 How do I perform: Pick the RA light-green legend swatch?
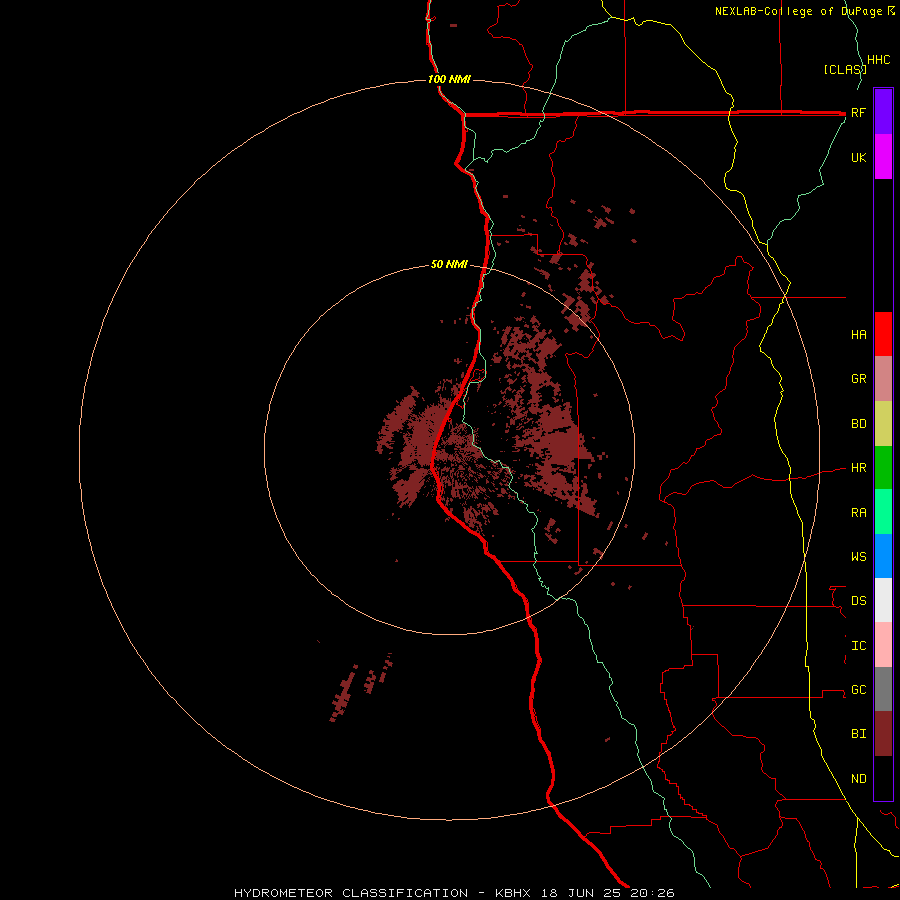[883, 512]
